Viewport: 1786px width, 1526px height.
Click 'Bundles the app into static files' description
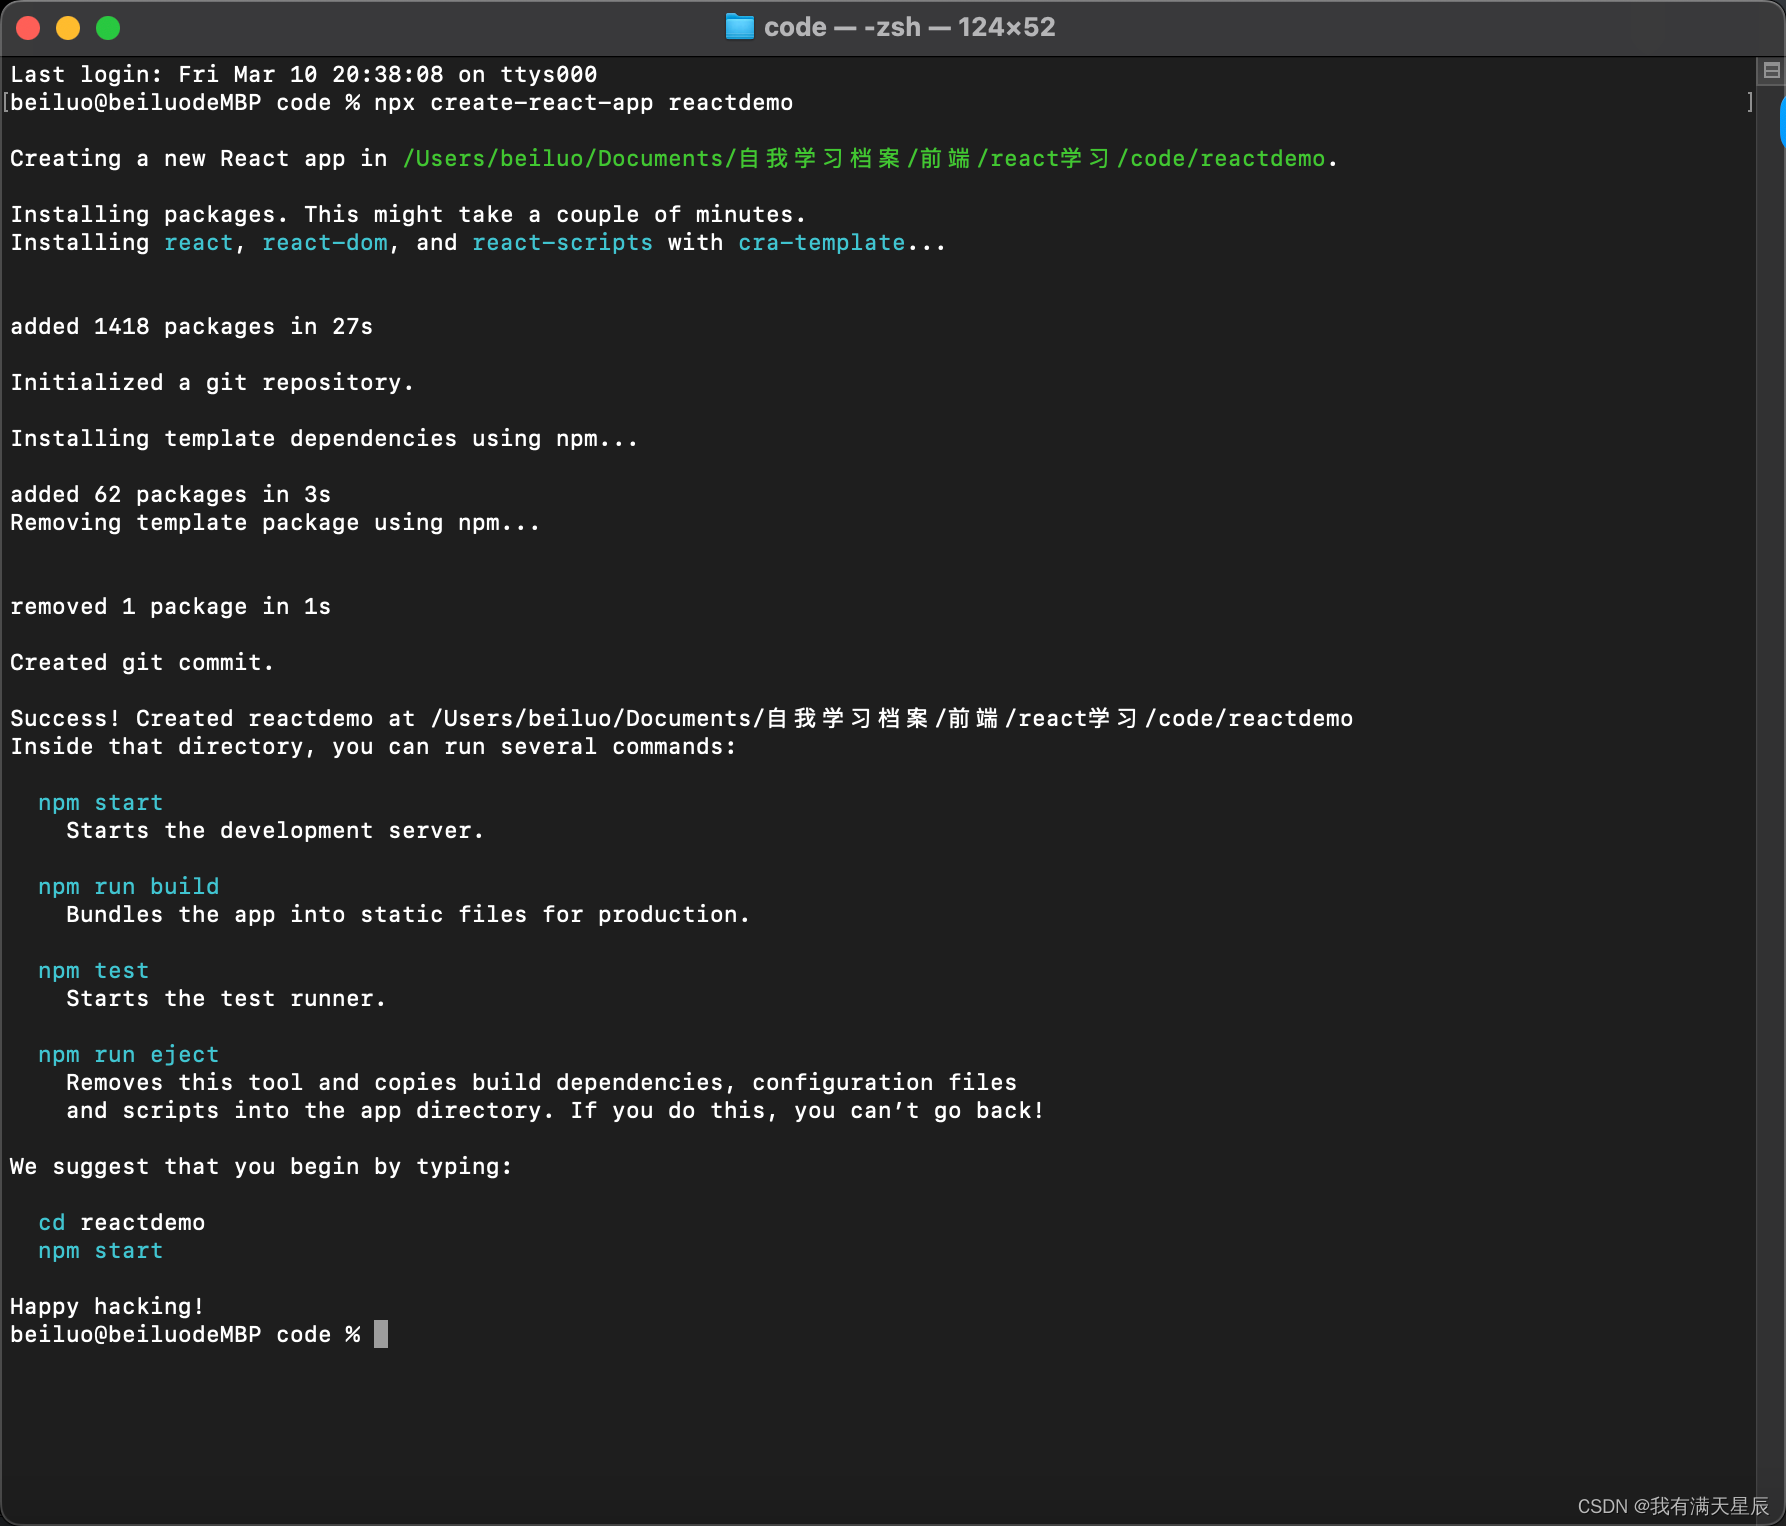coord(408,915)
